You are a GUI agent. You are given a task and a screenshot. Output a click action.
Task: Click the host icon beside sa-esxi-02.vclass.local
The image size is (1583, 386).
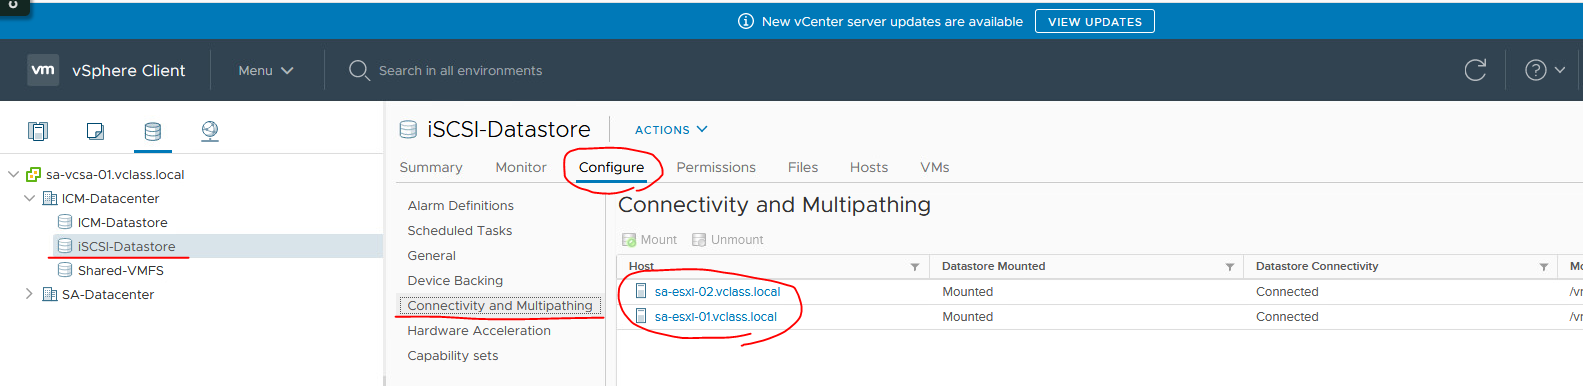pyautogui.click(x=641, y=291)
